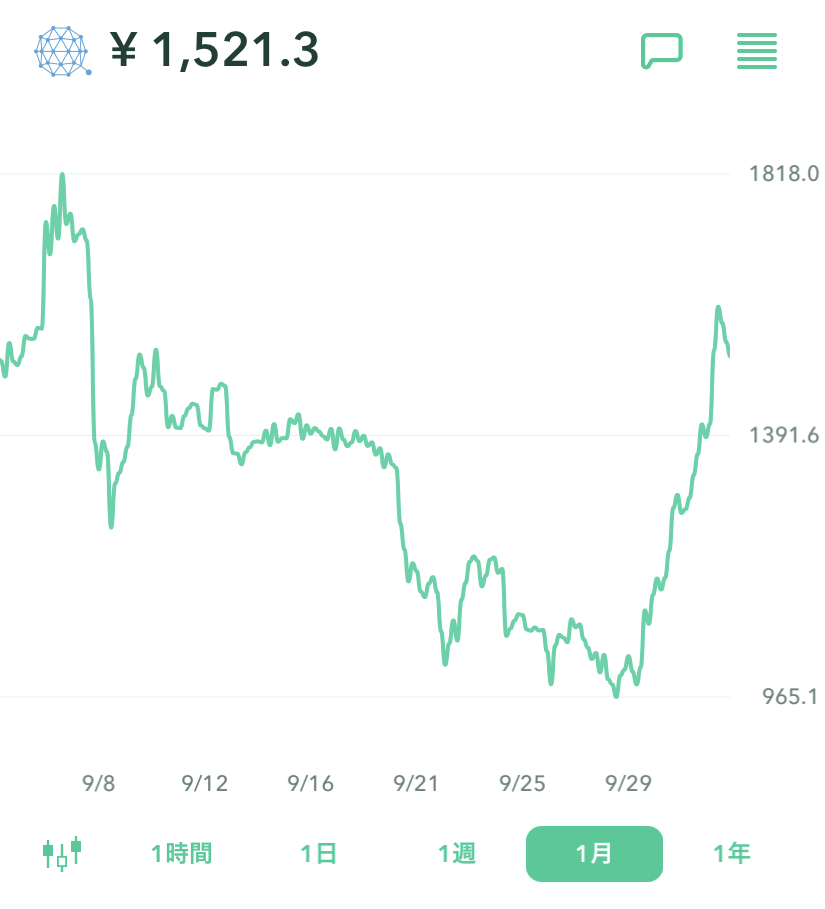This screenshot has width=825, height=909.
Task: Tap the 9/21 date label
Action: click(x=417, y=783)
